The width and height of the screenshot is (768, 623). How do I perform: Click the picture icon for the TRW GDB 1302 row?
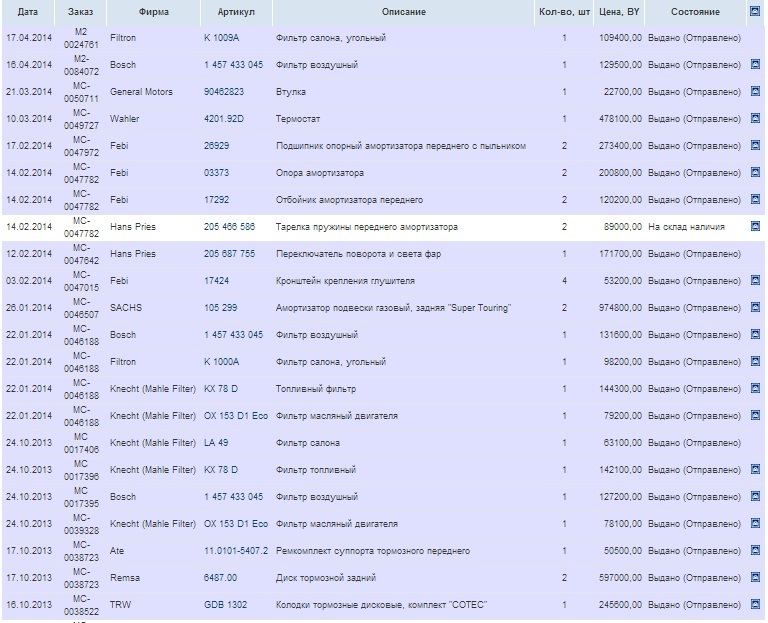(755, 604)
